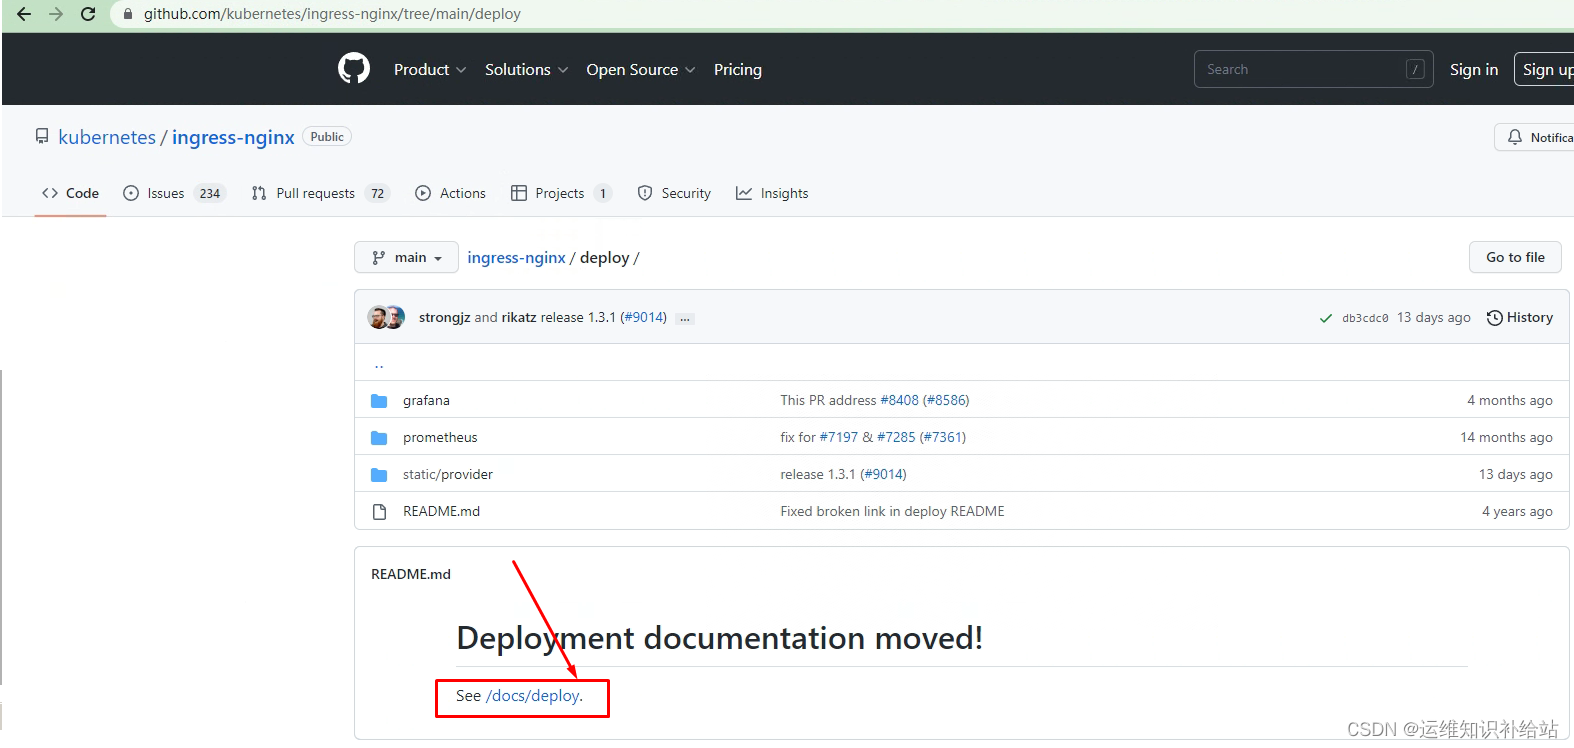The height and width of the screenshot is (748, 1574).
Task: Open the grafana folder
Action: (426, 400)
